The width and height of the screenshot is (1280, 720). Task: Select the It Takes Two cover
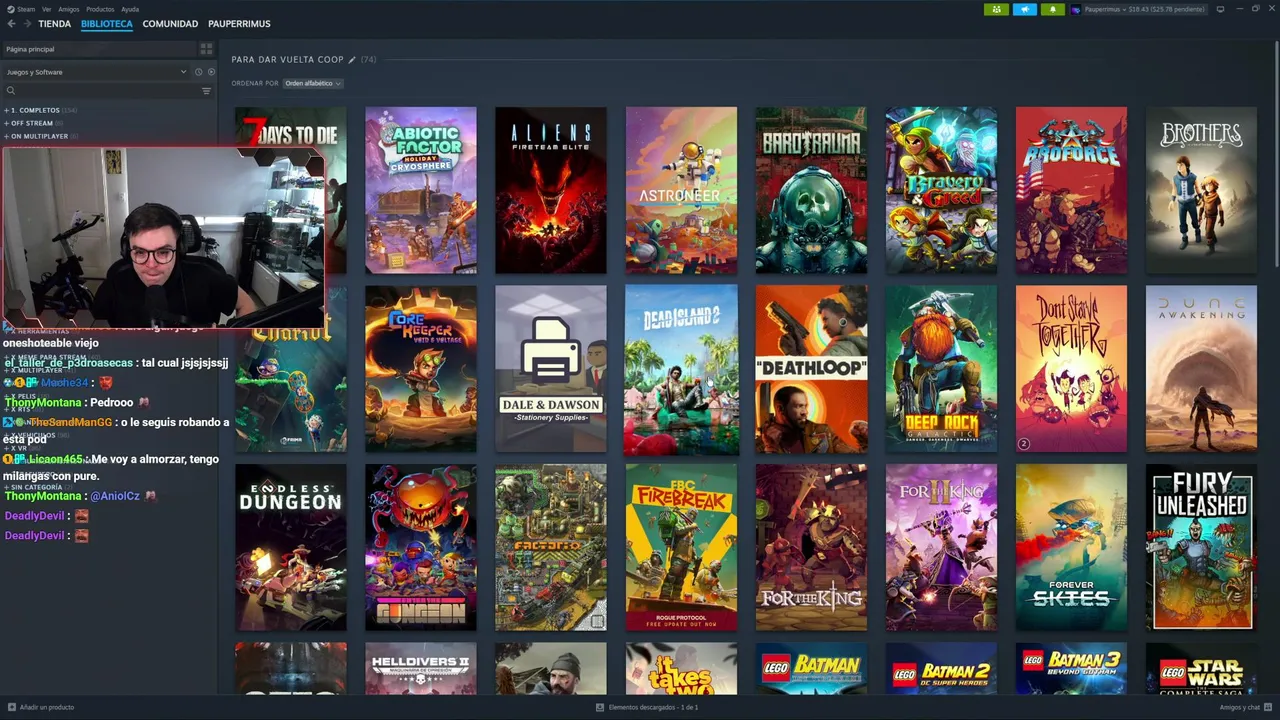681,669
